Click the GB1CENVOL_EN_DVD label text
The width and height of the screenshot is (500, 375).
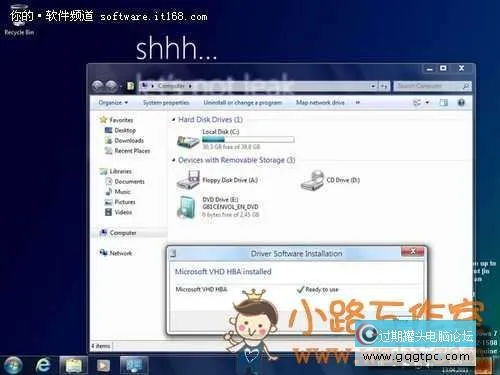pyautogui.click(x=230, y=207)
